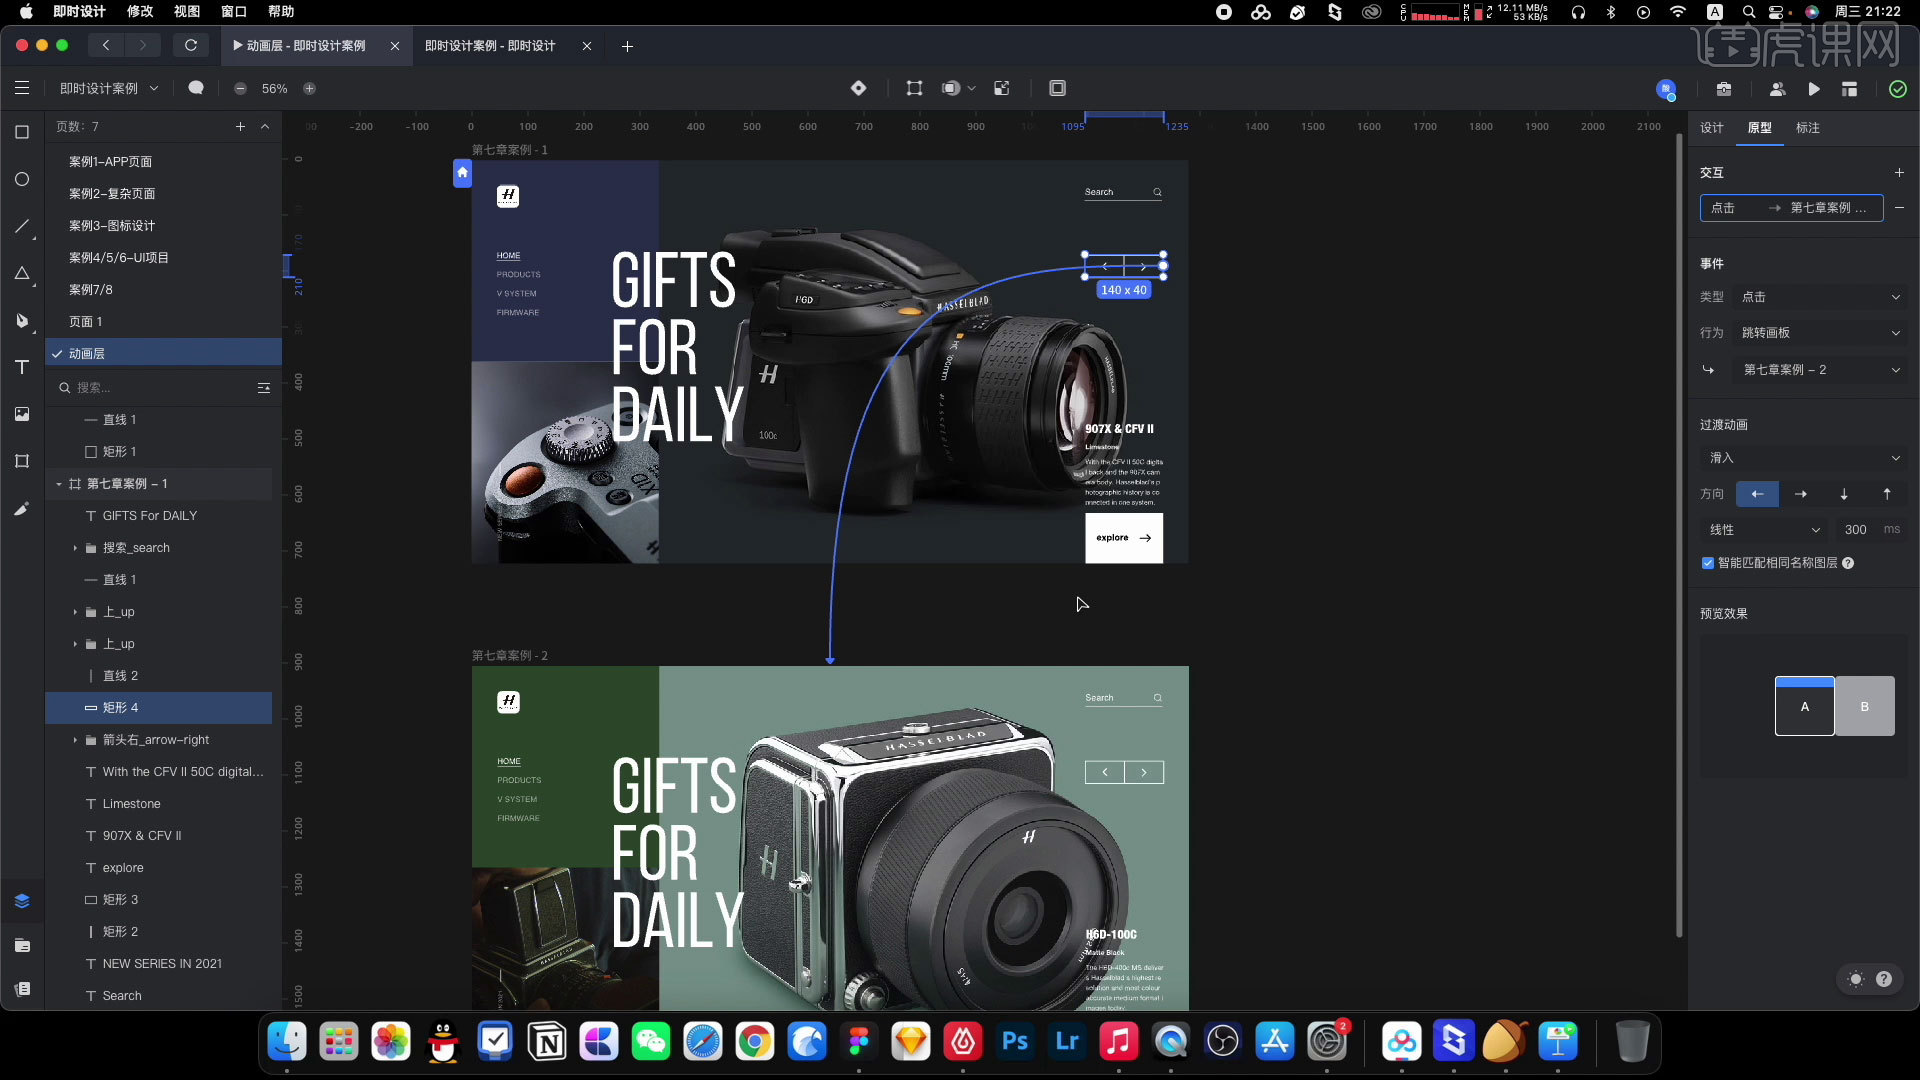Click the edit object frame icon
1920x1080 pixels.
pyautogui.click(x=914, y=88)
